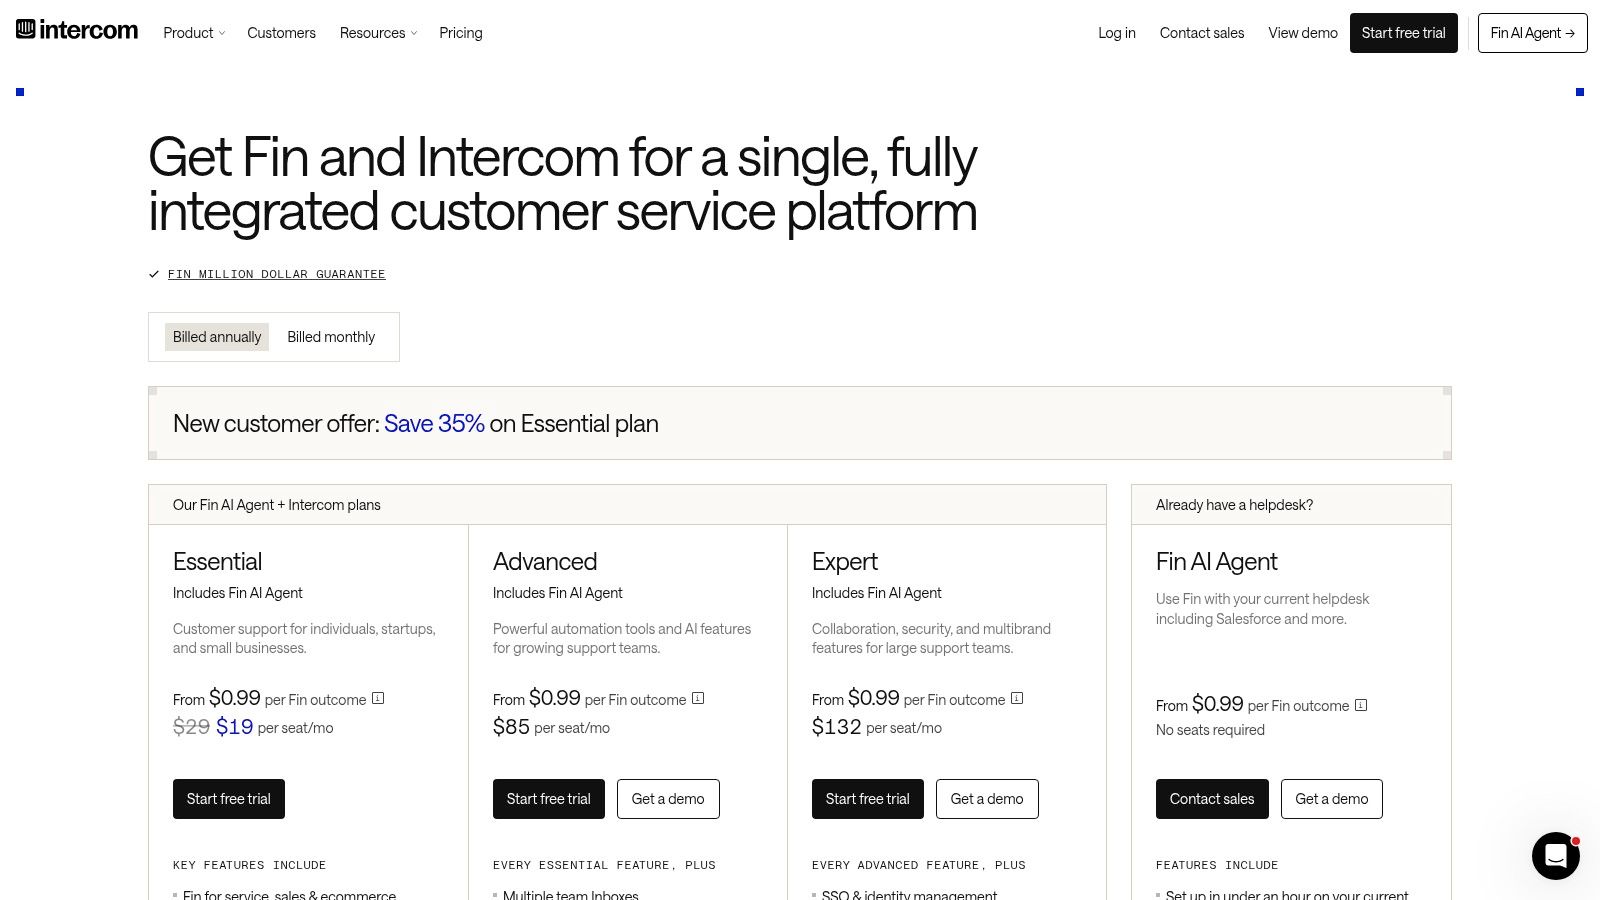
Task: Click 'KEY FEATURES INCLUDE' label
Action: tap(249, 865)
